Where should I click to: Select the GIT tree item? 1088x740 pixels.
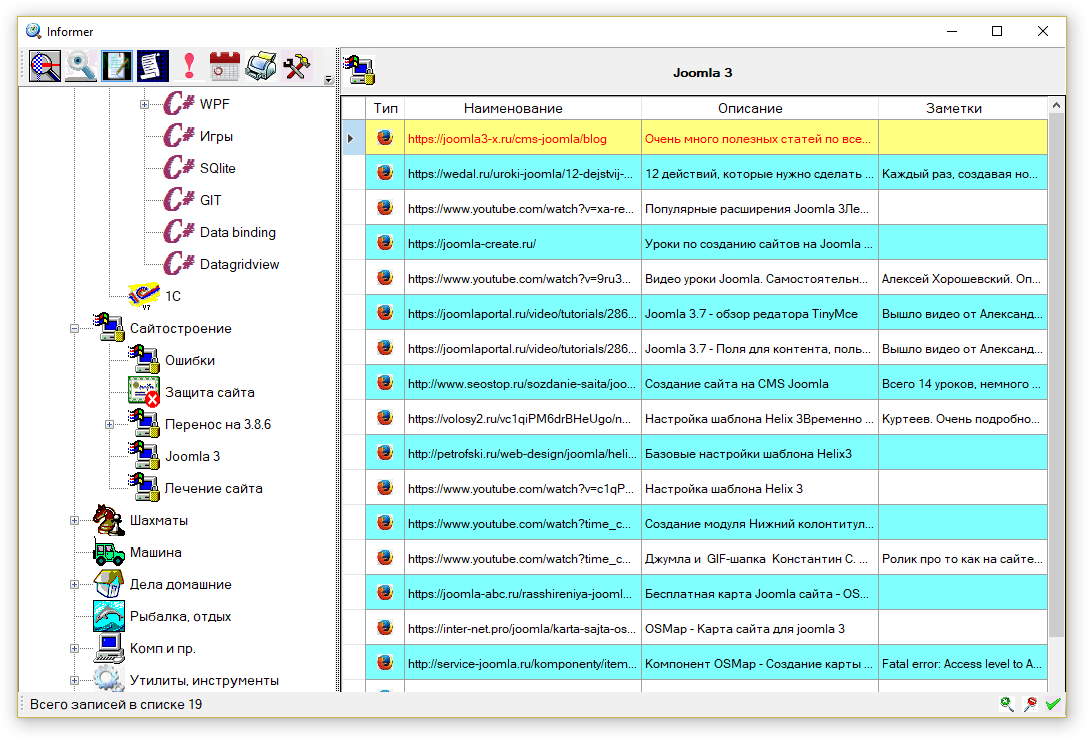point(210,200)
